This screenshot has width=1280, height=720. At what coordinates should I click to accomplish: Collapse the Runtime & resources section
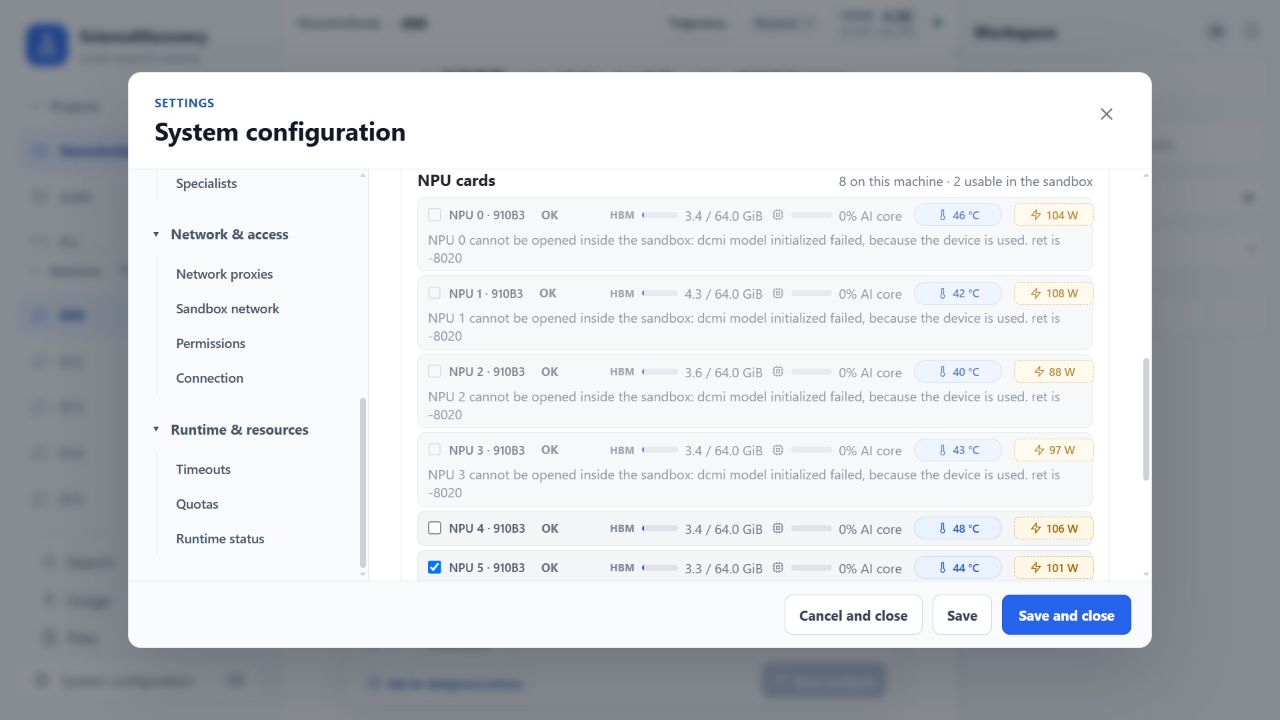pos(156,430)
